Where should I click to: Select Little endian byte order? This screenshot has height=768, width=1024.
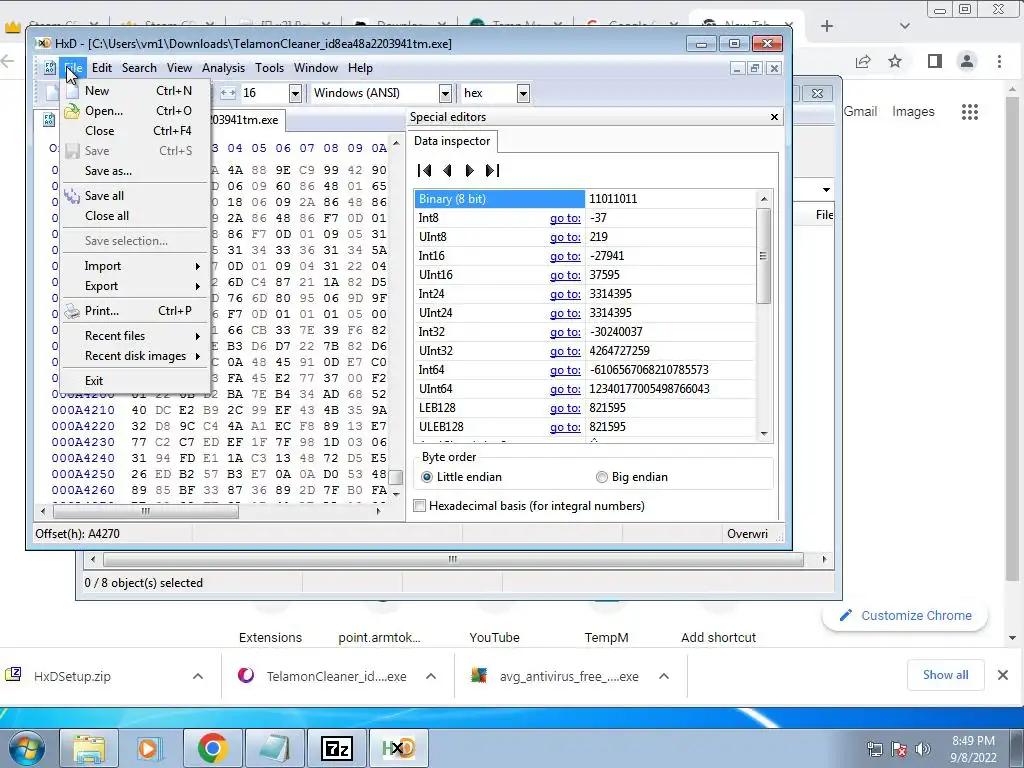click(461, 477)
